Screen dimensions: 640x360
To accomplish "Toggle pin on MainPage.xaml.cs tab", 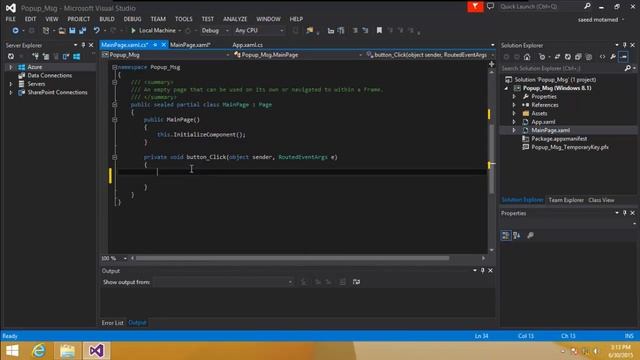I will click(x=156, y=45).
